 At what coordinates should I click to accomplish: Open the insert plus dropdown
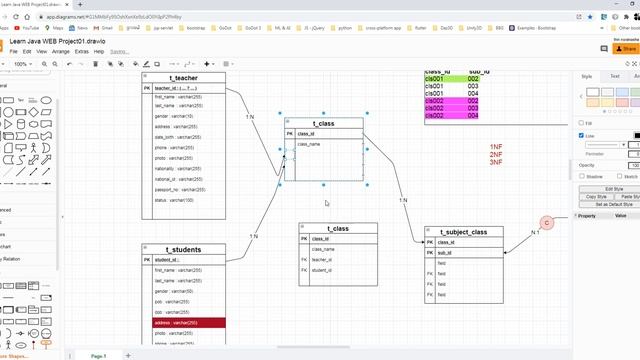pos(209,64)
